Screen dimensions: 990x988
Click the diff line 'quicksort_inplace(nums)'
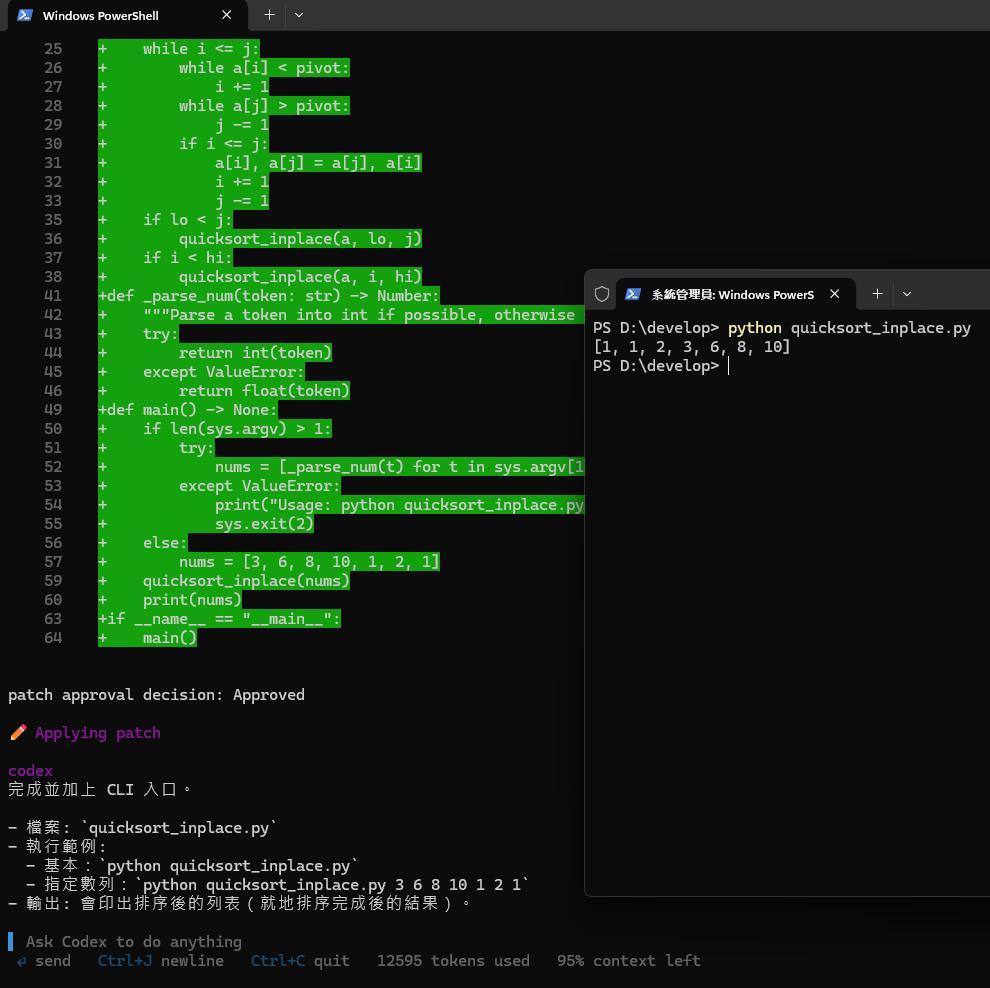point(246,580)
